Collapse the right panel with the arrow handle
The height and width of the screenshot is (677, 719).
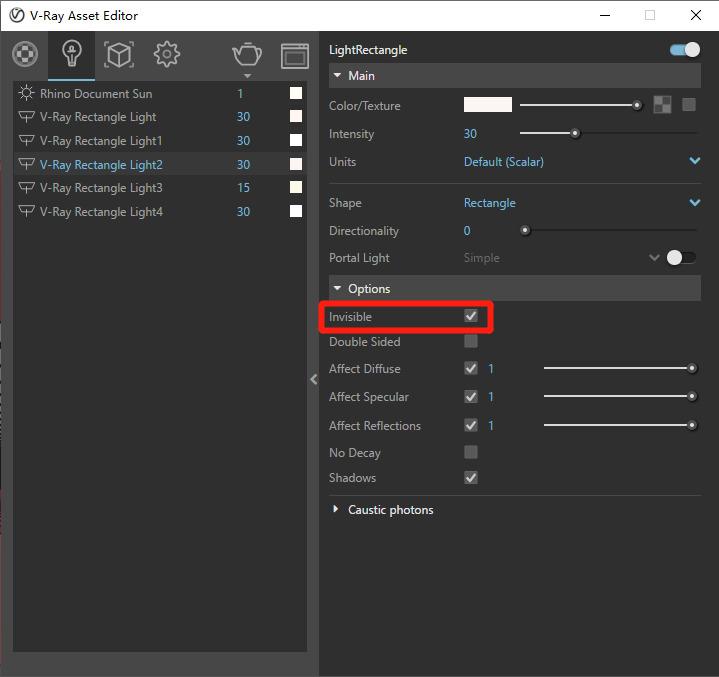314,379
